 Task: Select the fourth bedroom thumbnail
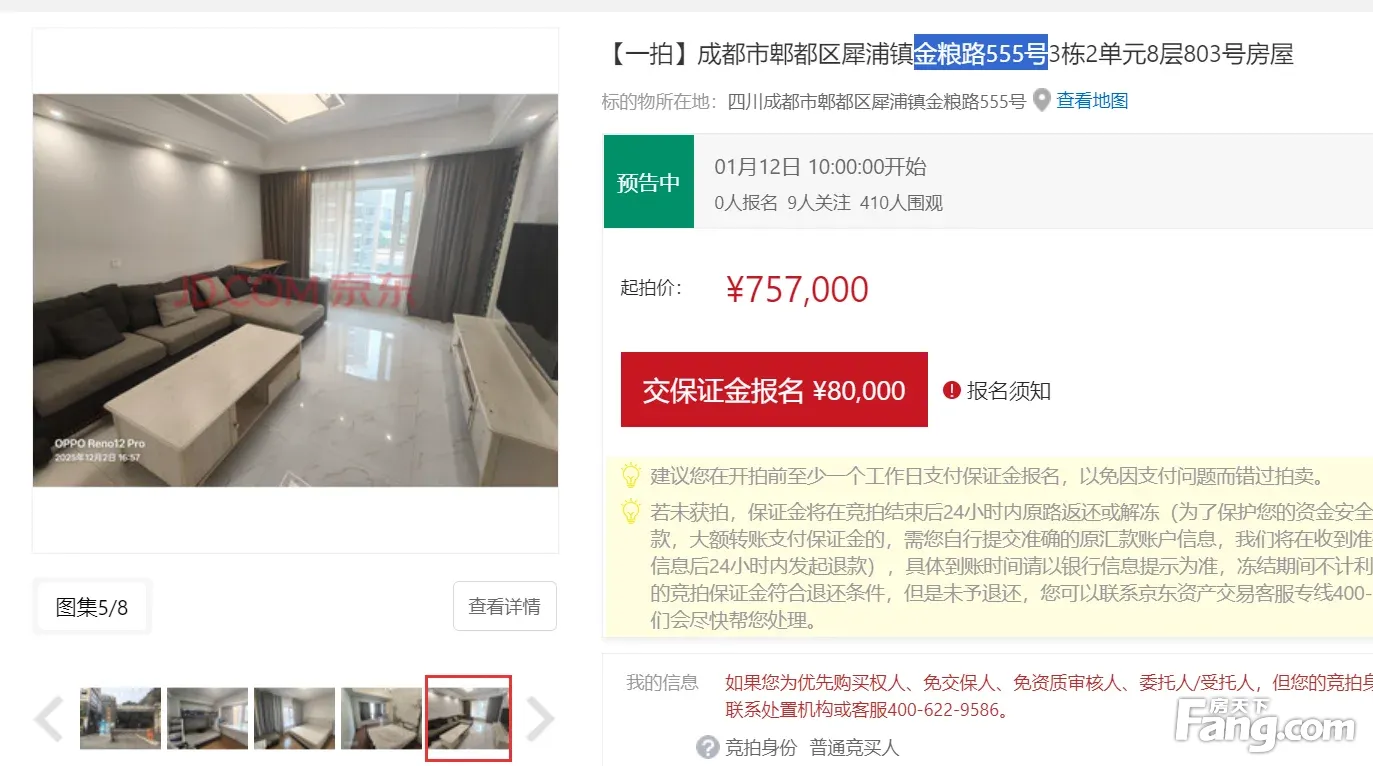381,718
